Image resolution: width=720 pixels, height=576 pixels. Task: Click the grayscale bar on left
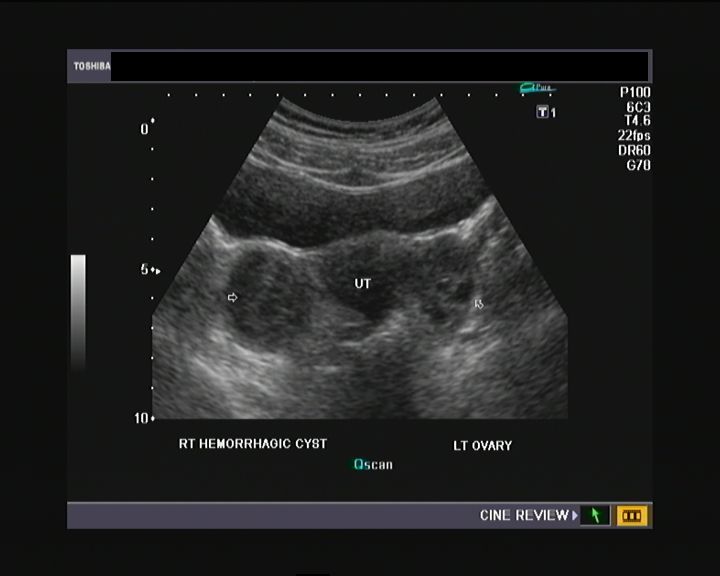(x=78, y=312)
